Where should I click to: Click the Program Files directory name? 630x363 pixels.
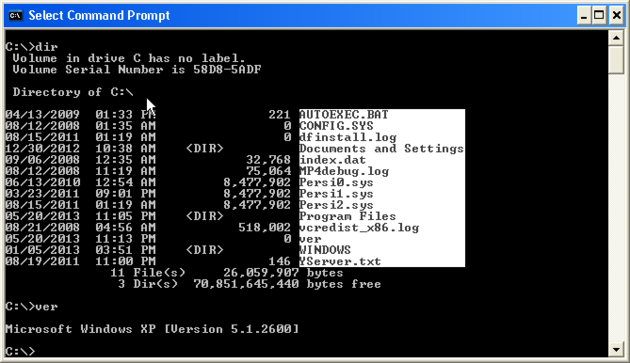[348, 216]
